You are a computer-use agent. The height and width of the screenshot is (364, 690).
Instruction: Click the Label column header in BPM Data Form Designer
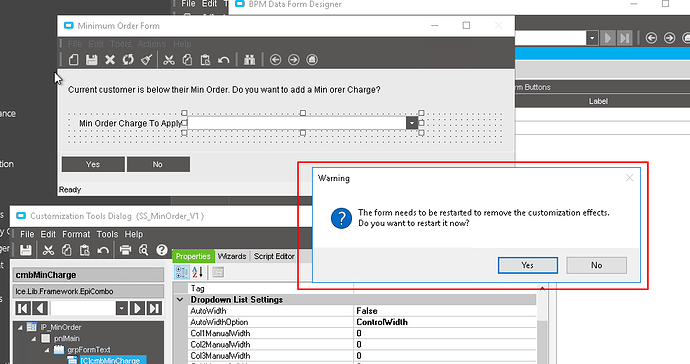598,101
